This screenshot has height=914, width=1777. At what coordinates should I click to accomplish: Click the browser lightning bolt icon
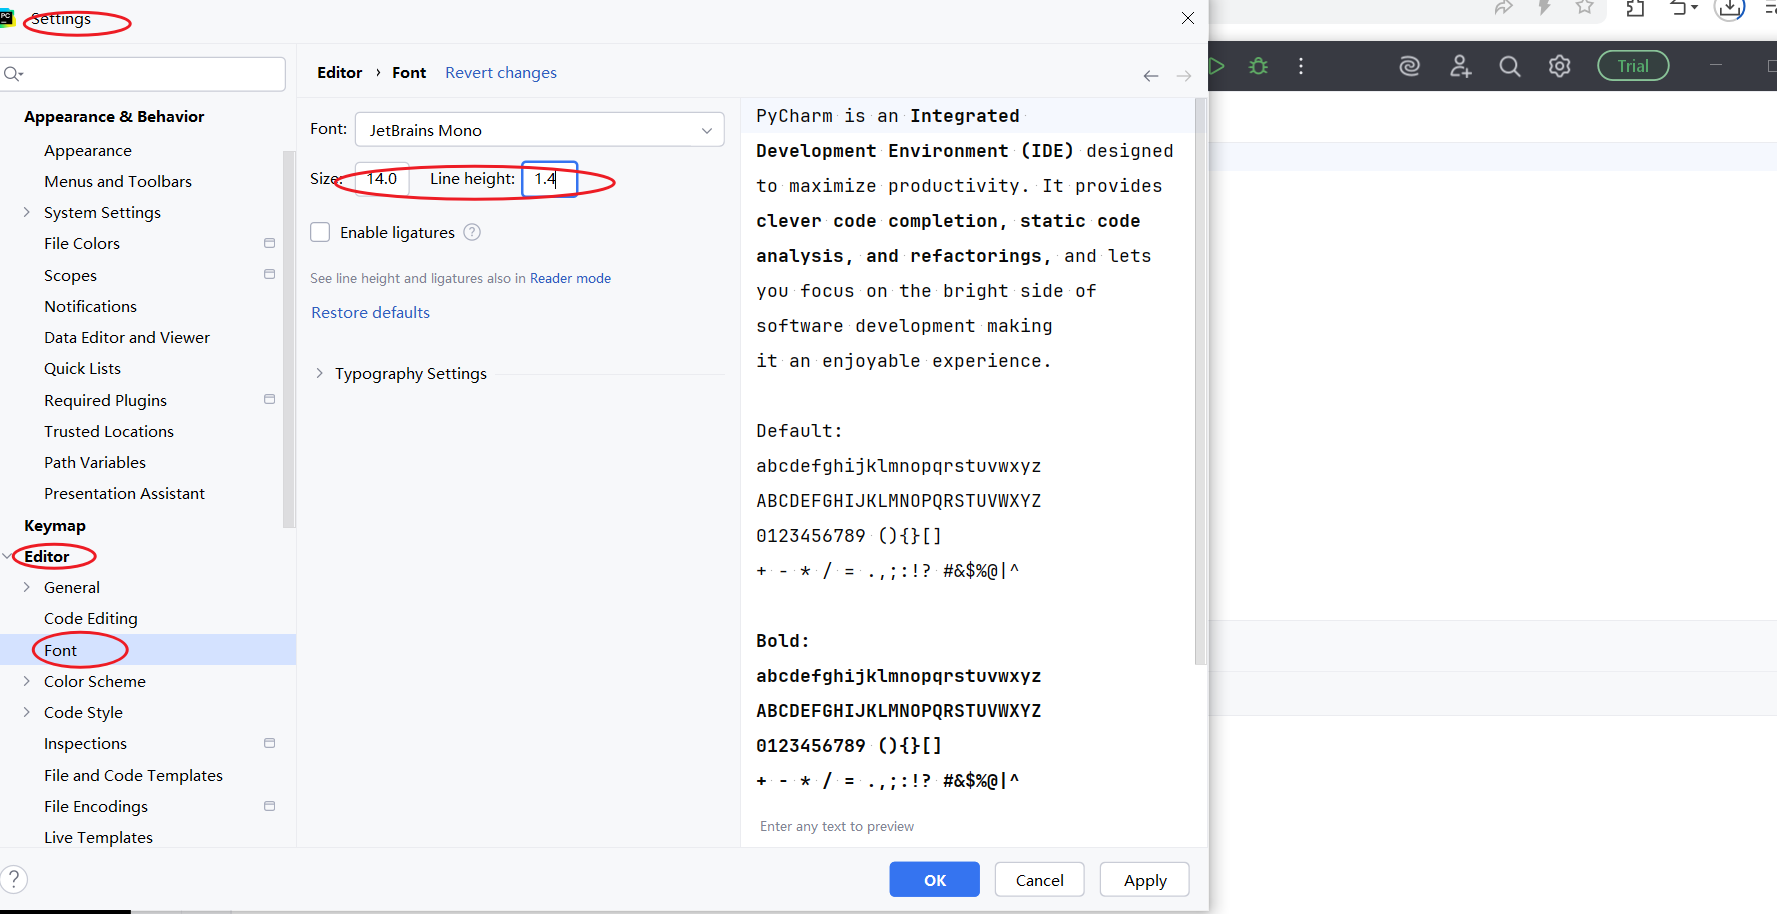pyautogui.click(x=1544, y=8)
